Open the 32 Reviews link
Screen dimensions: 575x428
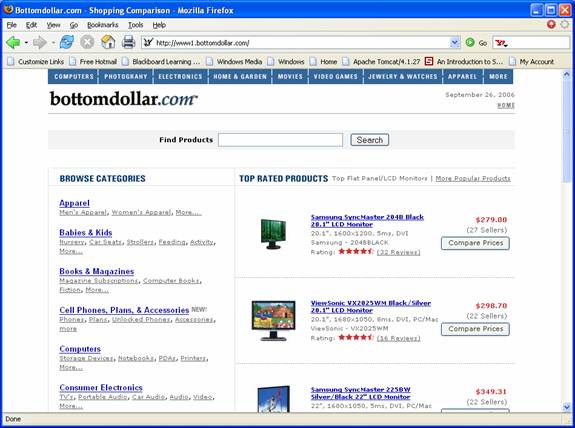coord(399,252)
